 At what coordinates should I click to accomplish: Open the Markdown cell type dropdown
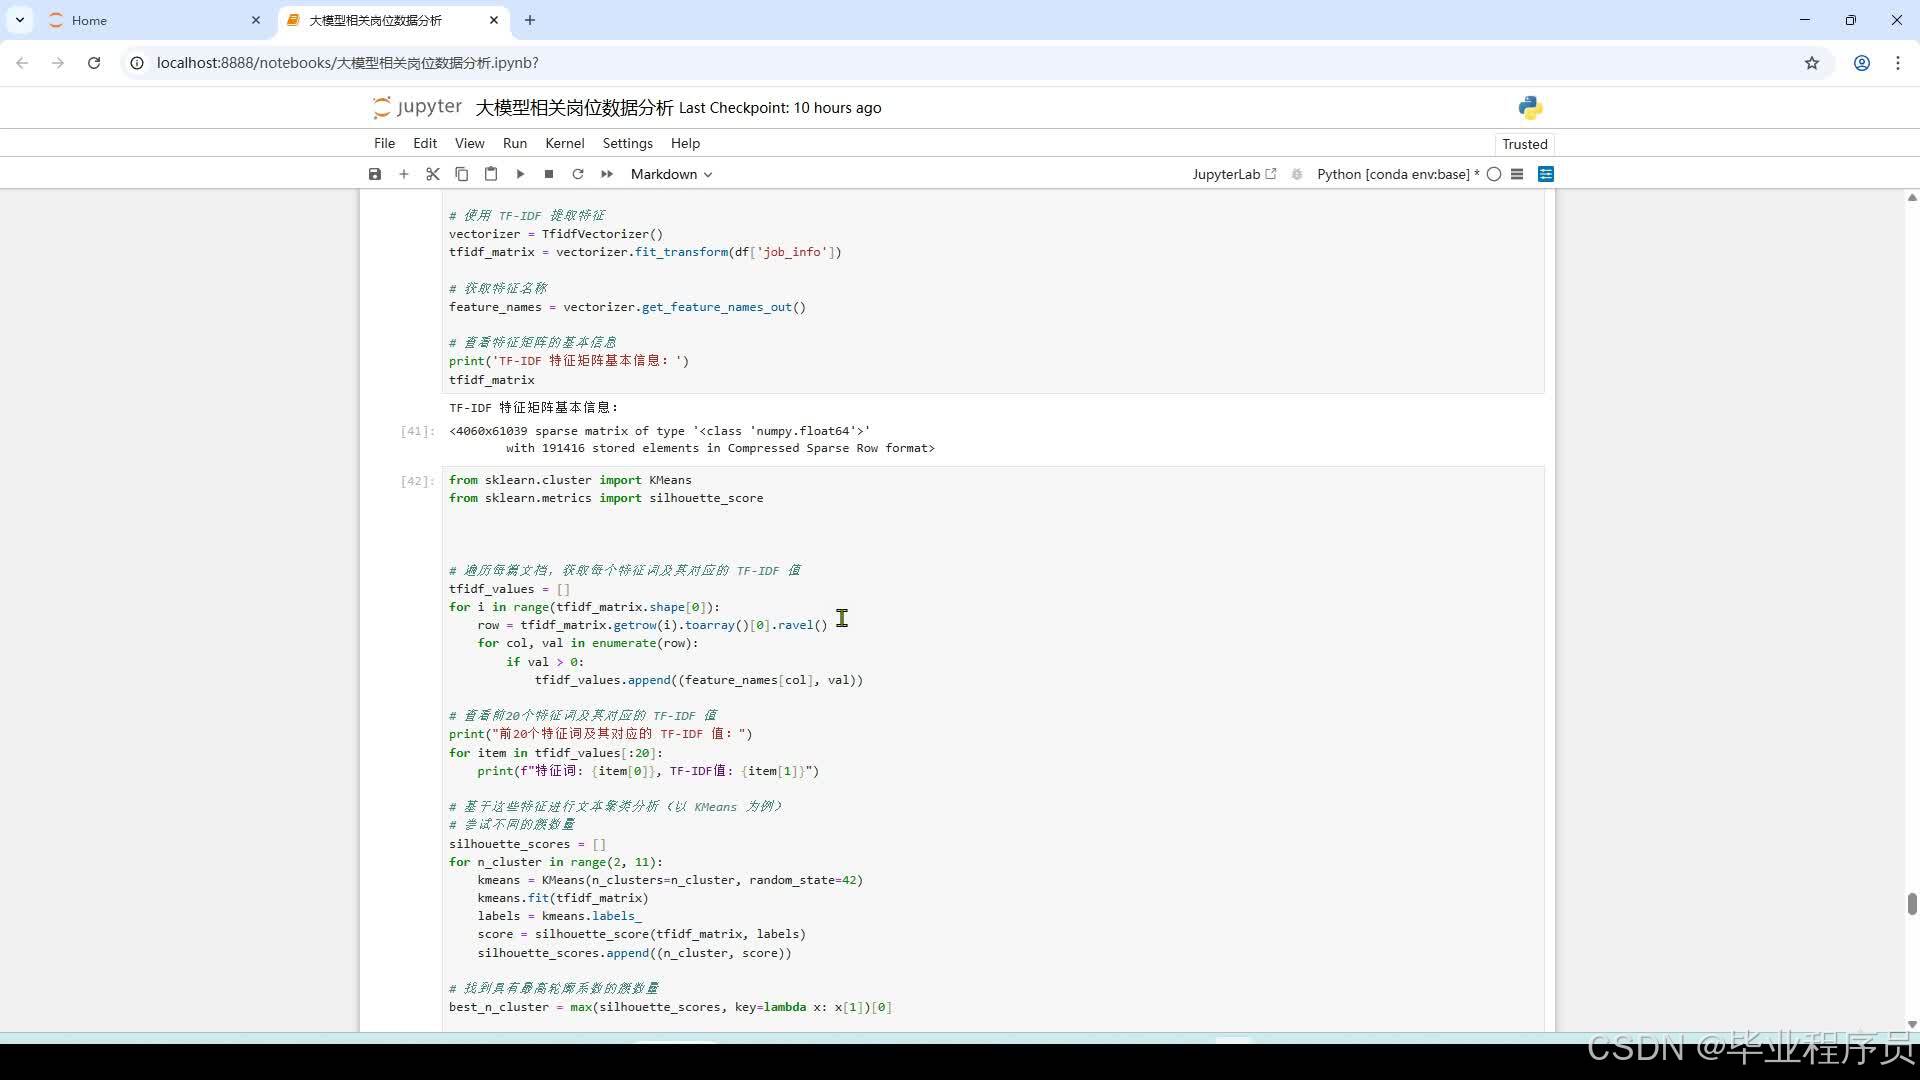coord(671,174)
